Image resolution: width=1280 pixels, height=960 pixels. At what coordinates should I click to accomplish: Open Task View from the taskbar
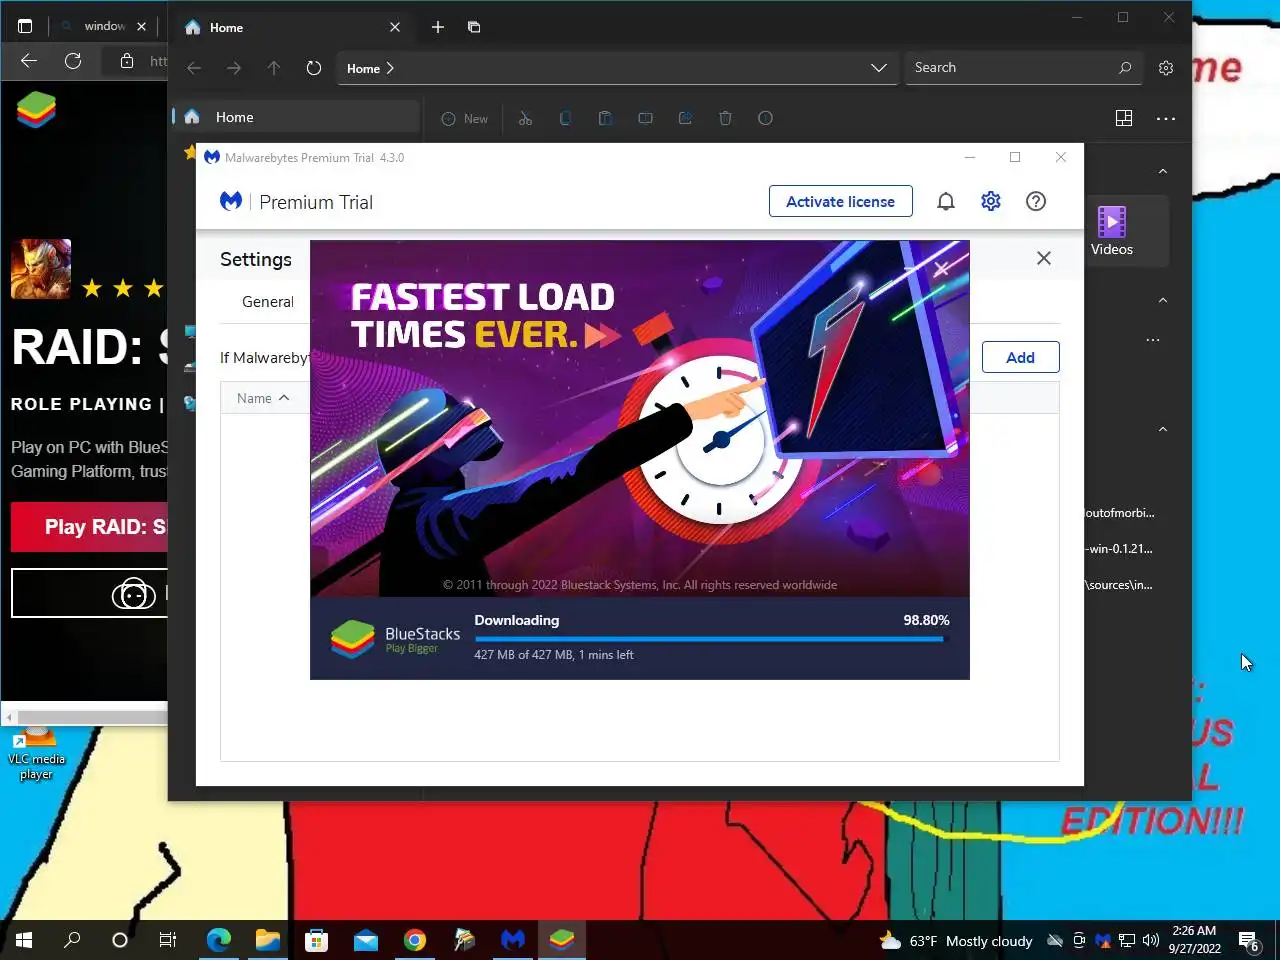168,940
